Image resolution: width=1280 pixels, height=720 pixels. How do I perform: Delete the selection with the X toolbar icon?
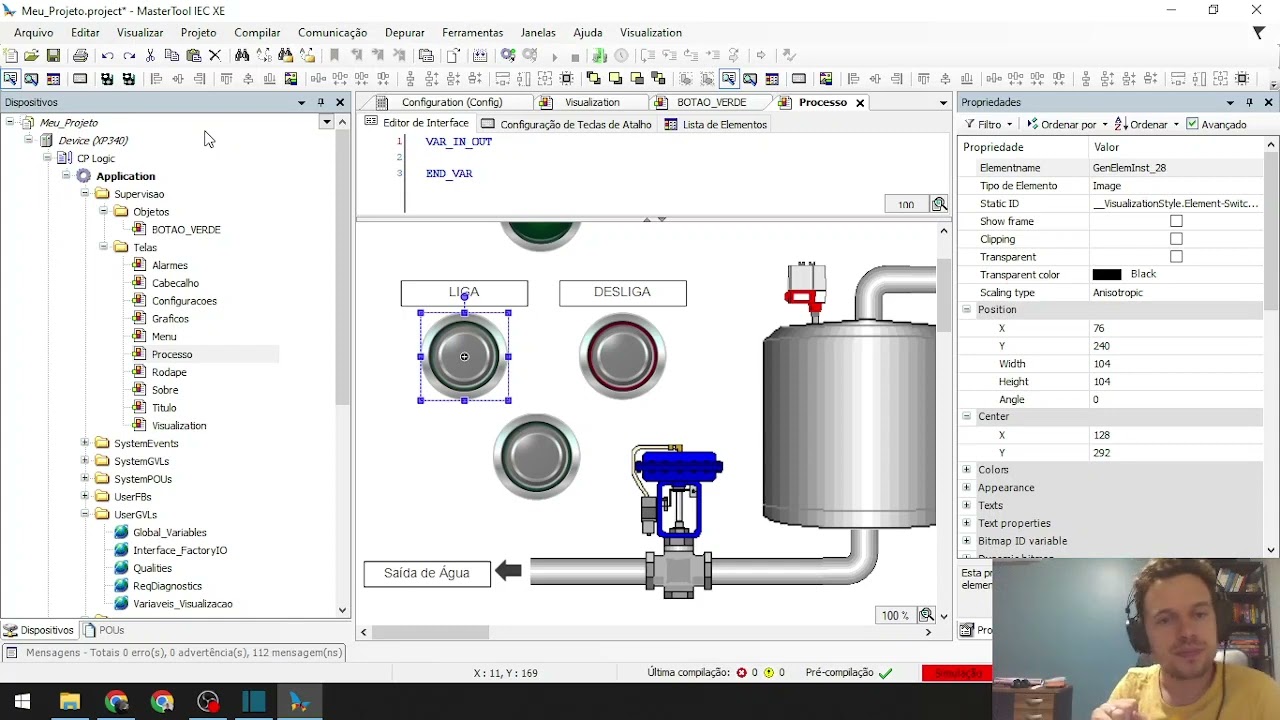click(x=215, y=55)
